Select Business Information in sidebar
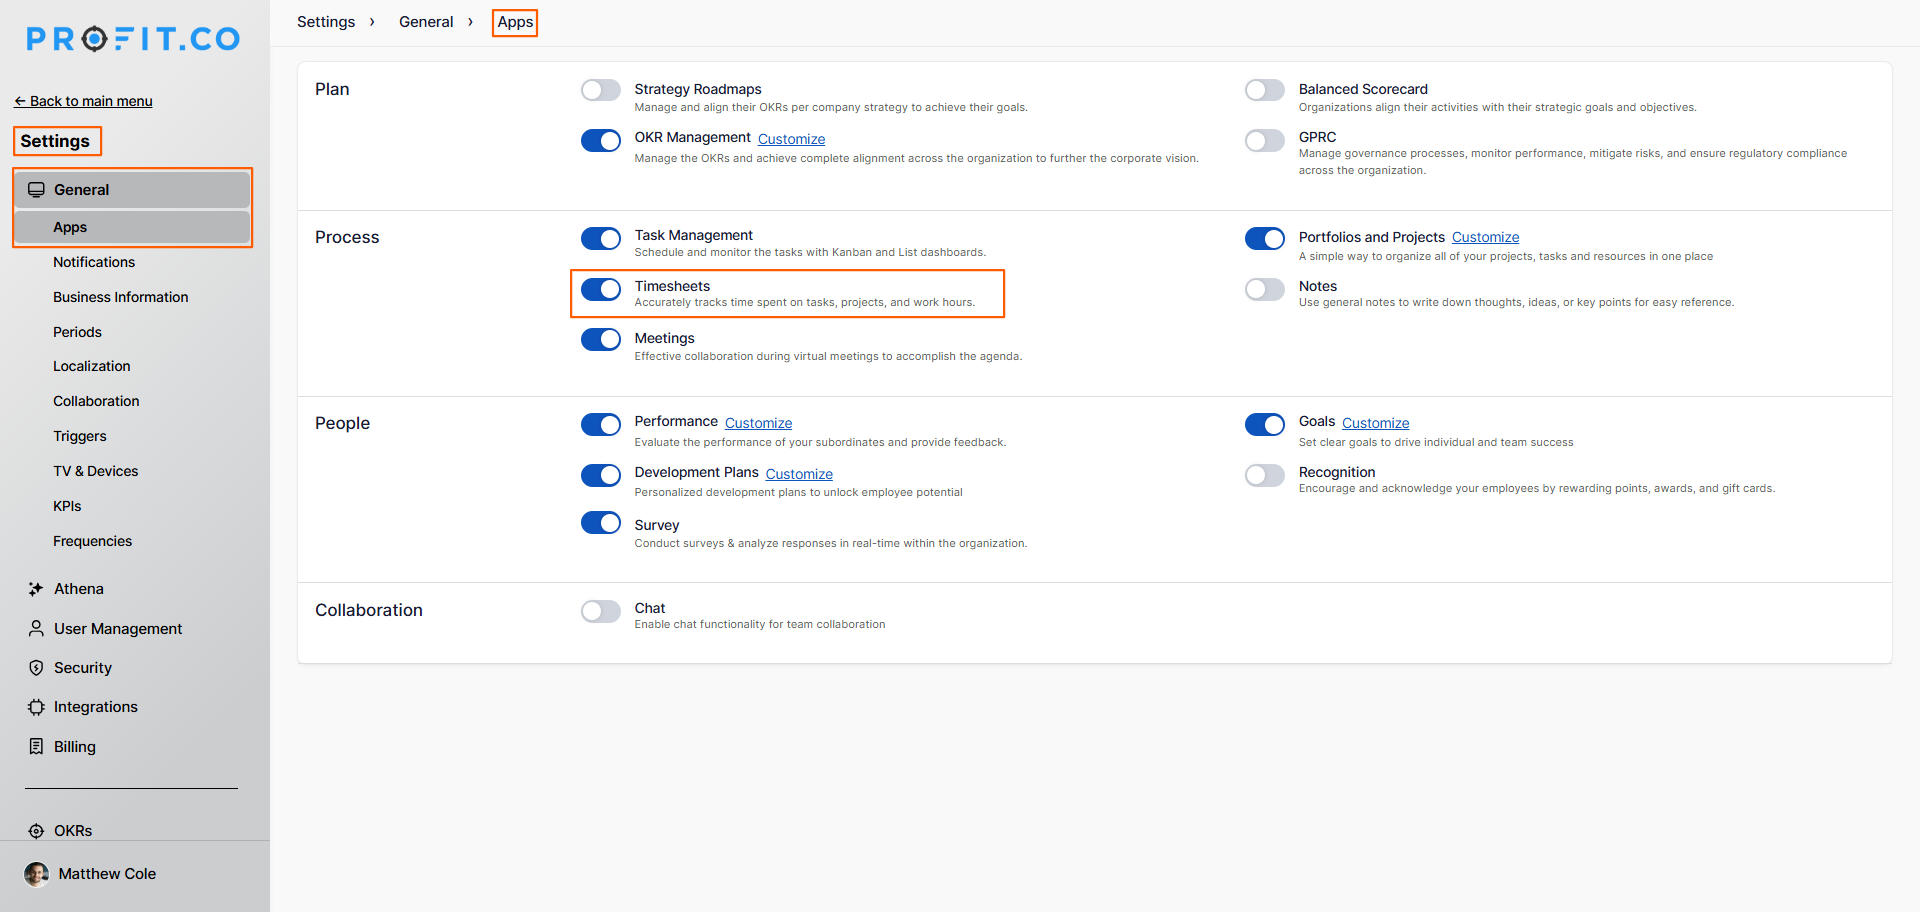Viewport: 1920px width, 912px height. (120, 297)
